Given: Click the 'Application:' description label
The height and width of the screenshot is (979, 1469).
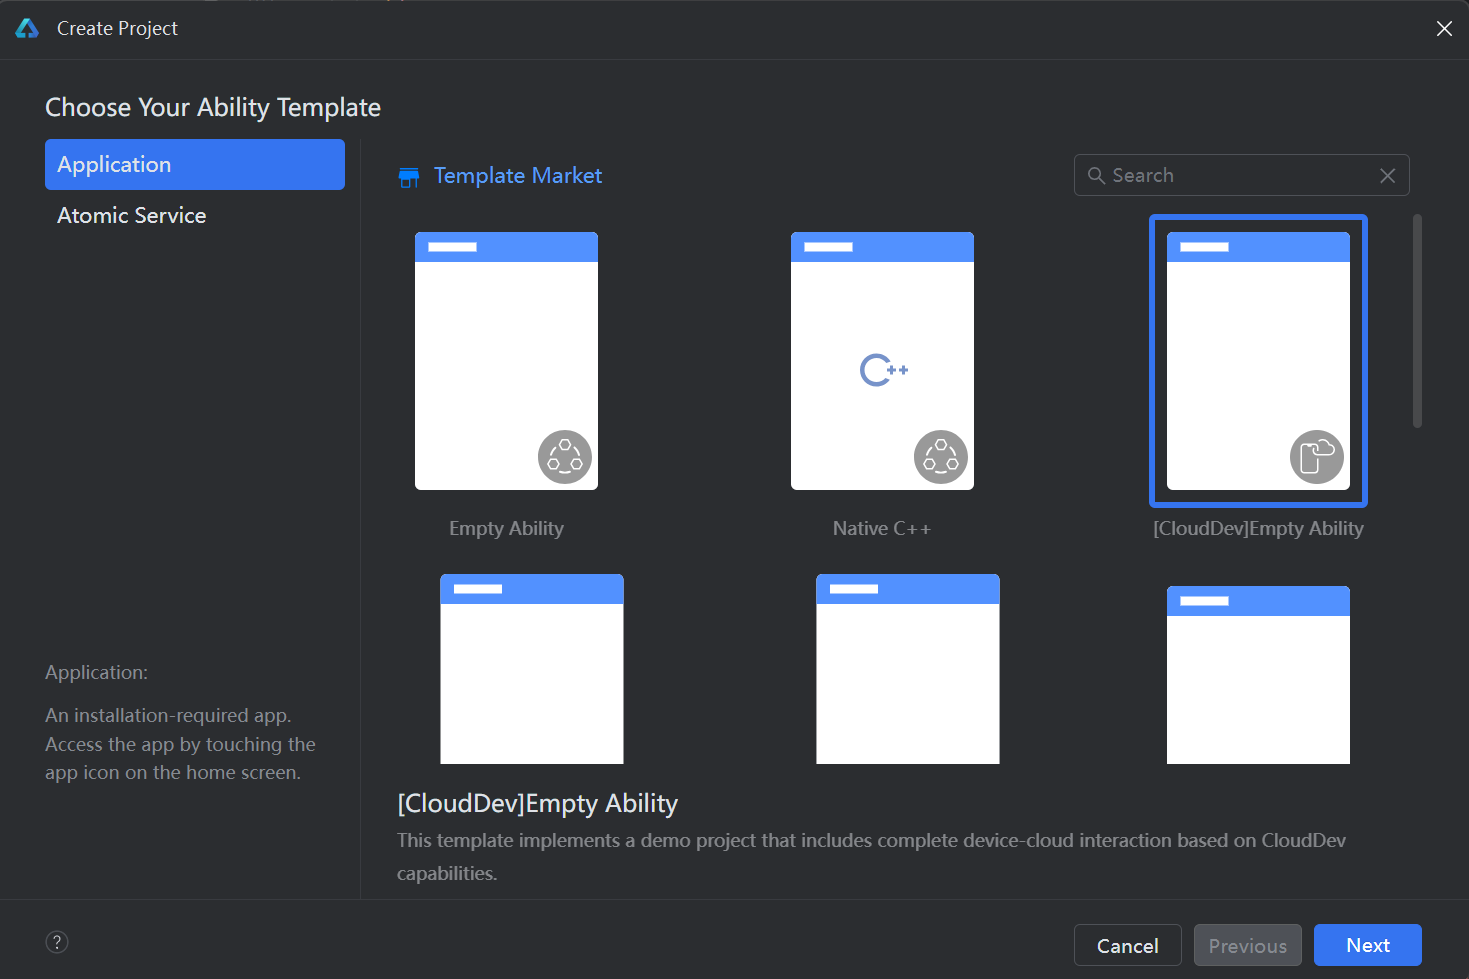Looking at the screenshot, I should 96,673.
